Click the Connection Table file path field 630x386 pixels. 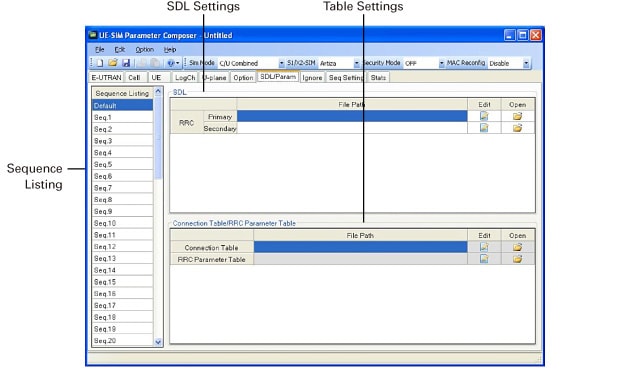pos(360,247)
